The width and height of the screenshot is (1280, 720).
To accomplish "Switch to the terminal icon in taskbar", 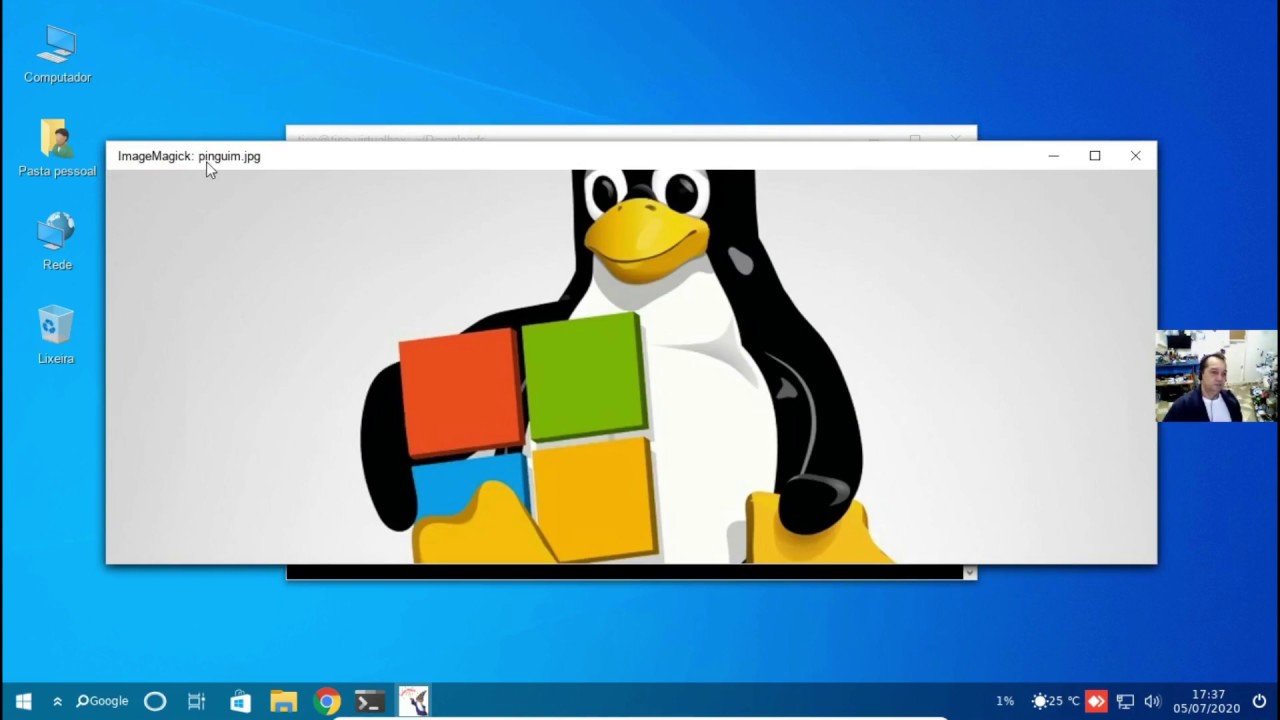I will [x=370, y=701].
